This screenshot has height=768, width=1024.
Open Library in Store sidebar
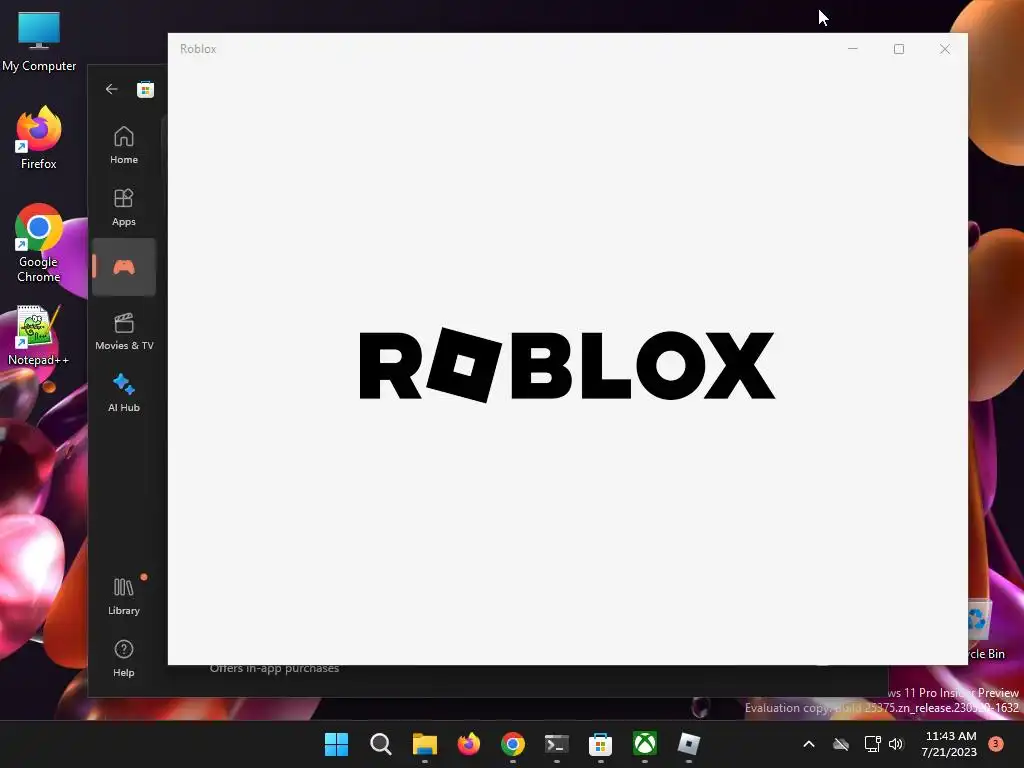(123, 596)
